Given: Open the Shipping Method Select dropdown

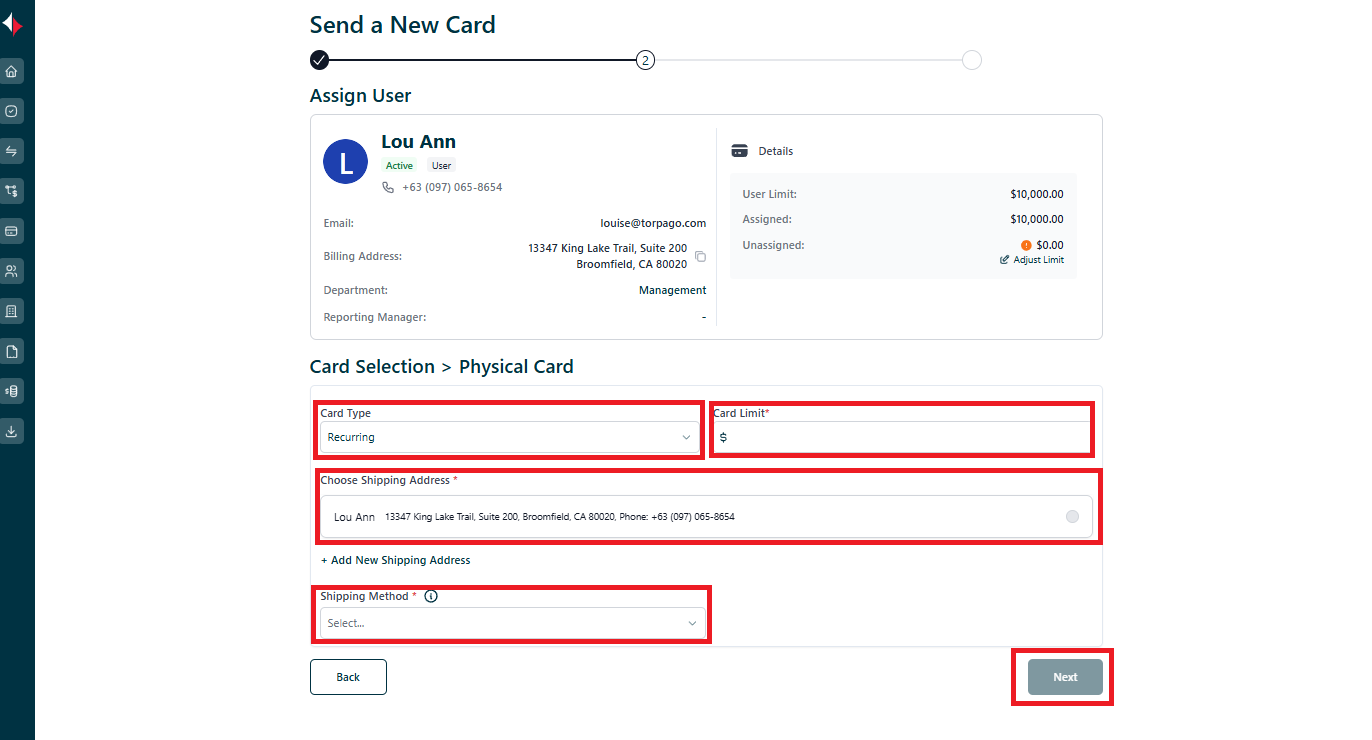Looking at the screenshot, I should coord(512,623).
